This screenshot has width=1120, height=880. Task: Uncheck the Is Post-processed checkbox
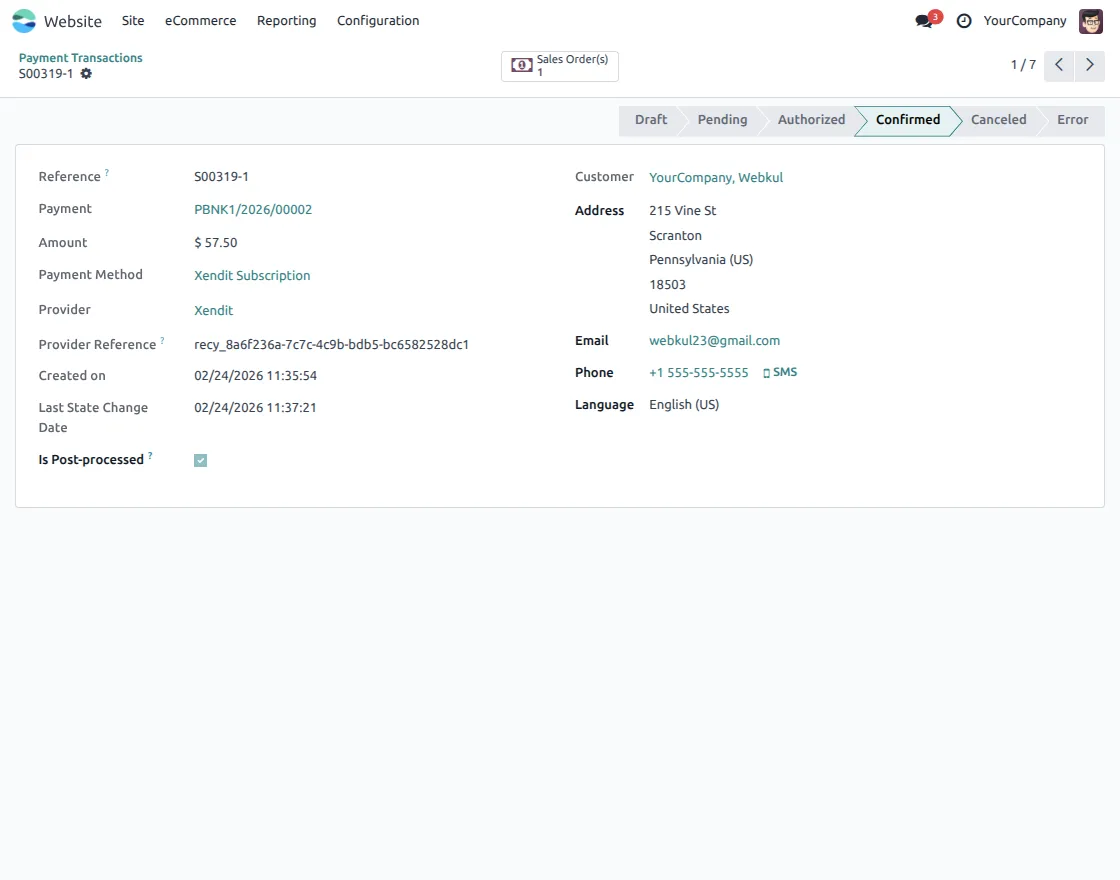pos(200,460)
